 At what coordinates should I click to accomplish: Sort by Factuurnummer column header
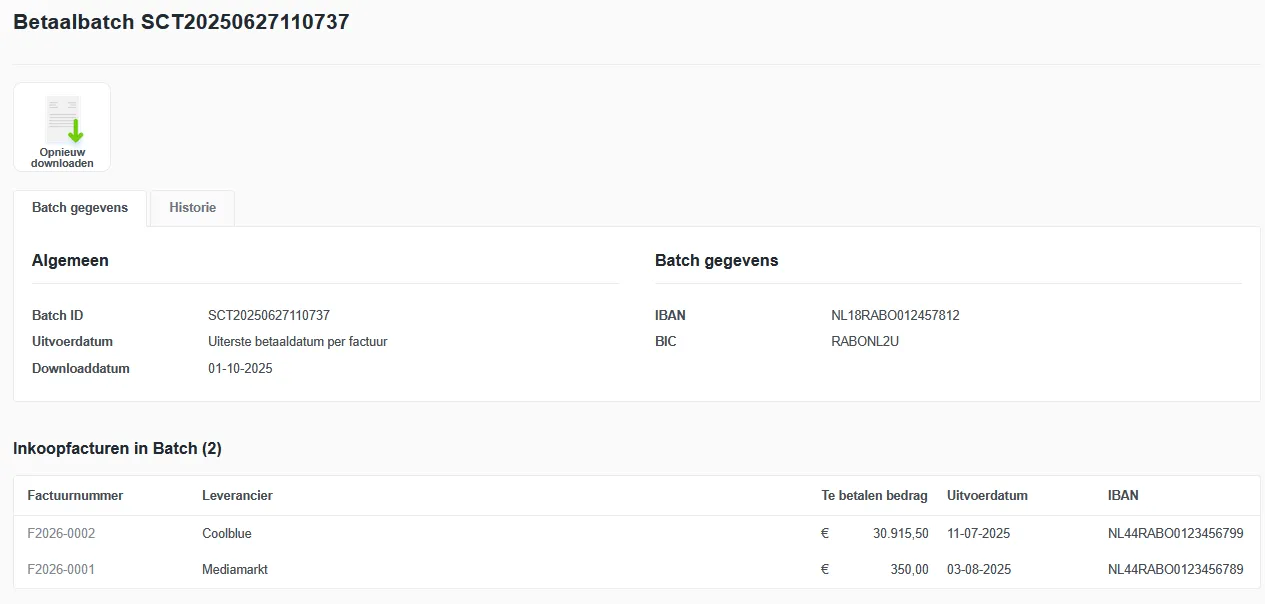point(75,496)
